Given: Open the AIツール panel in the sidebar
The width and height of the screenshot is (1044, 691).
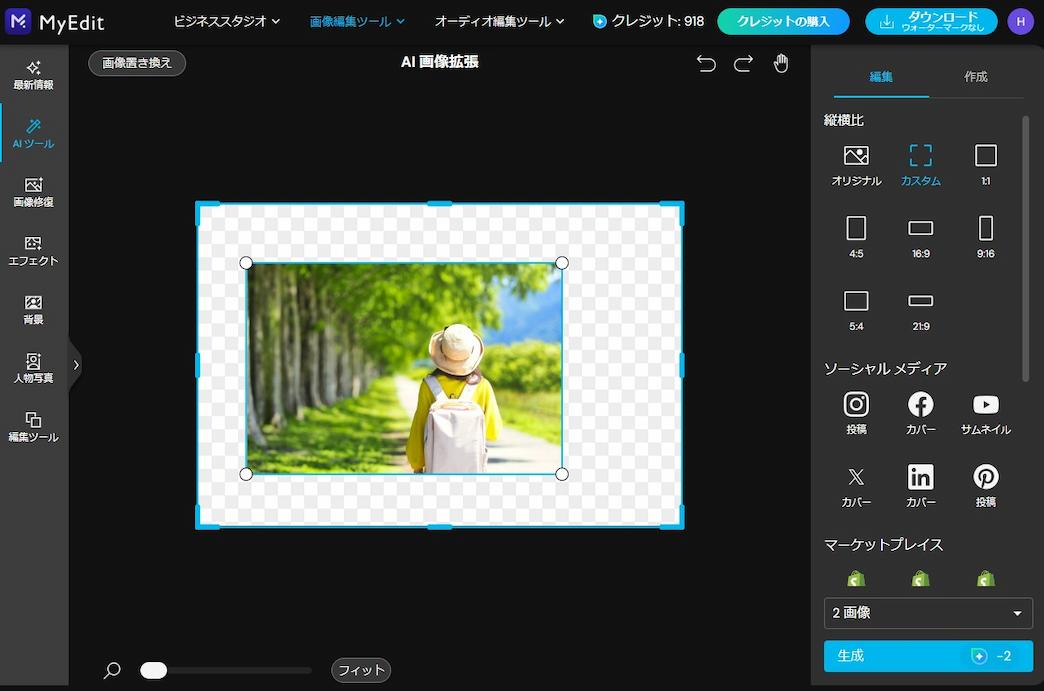Looking at the screenshot, I should pyautogui.click(x=33, y=133).
